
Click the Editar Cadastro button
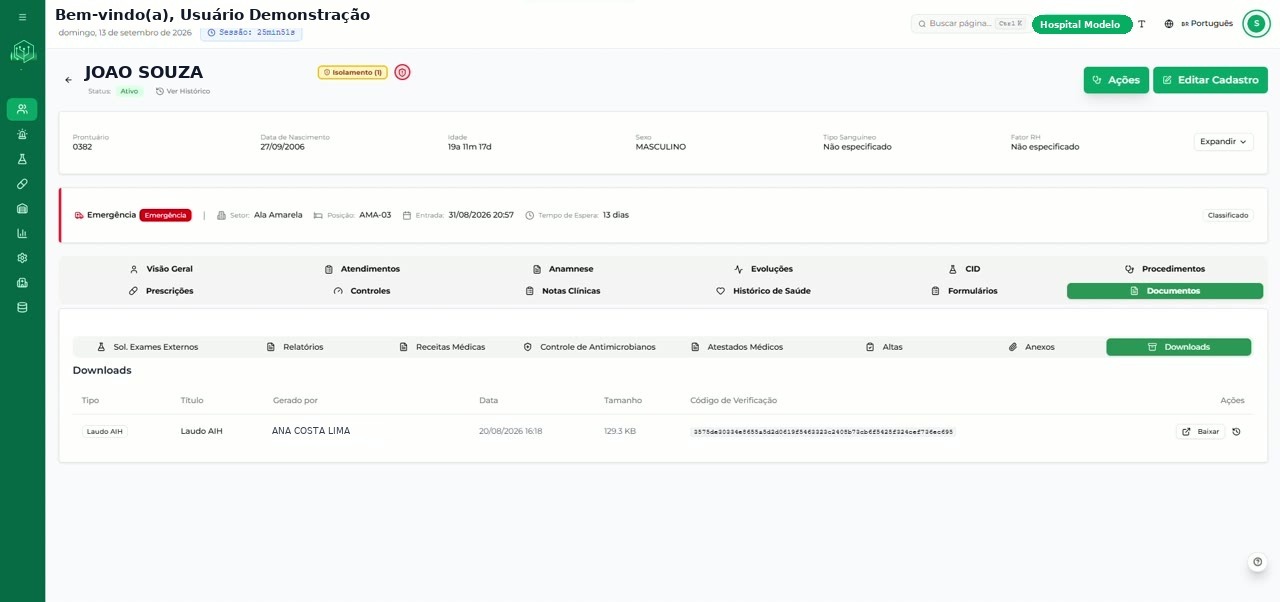pyautogui.click(x=1210, y=80)
